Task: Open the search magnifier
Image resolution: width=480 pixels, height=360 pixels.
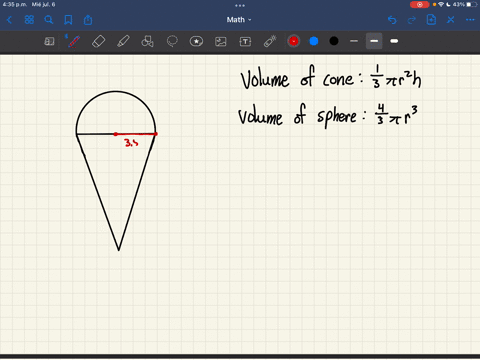Action: tap(49, 20)
